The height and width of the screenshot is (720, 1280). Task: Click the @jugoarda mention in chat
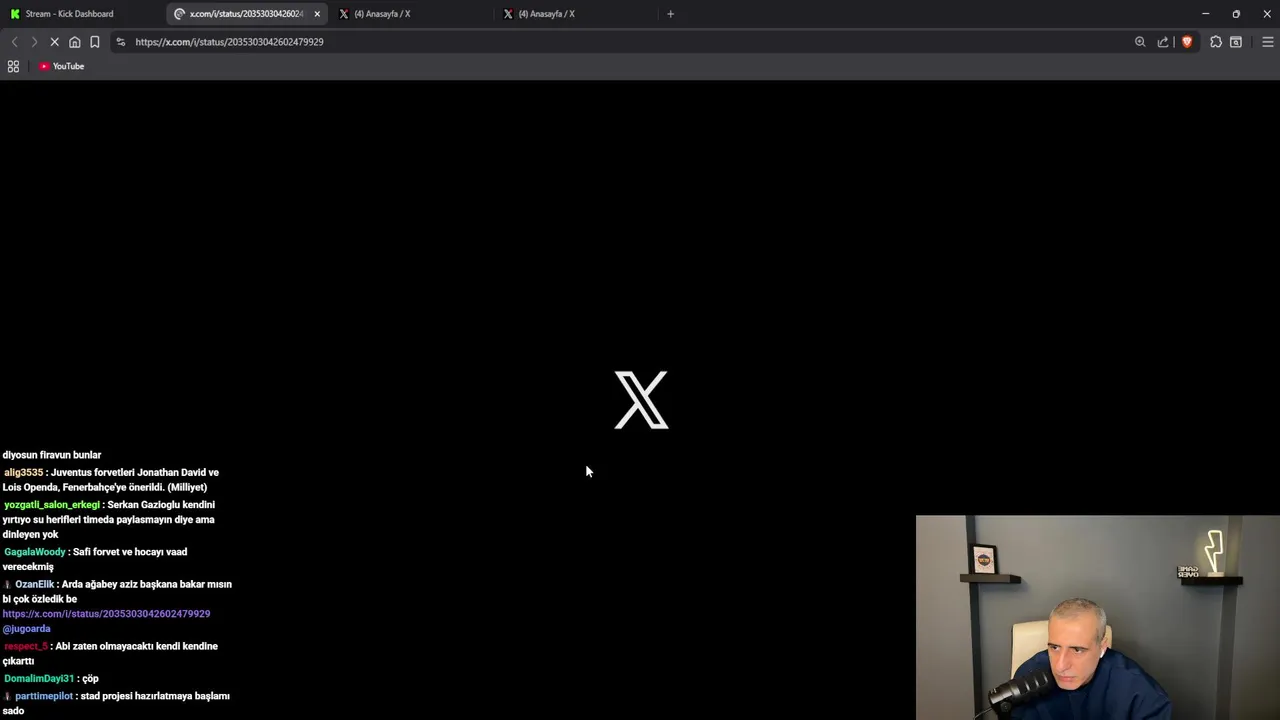pos(26,629)
